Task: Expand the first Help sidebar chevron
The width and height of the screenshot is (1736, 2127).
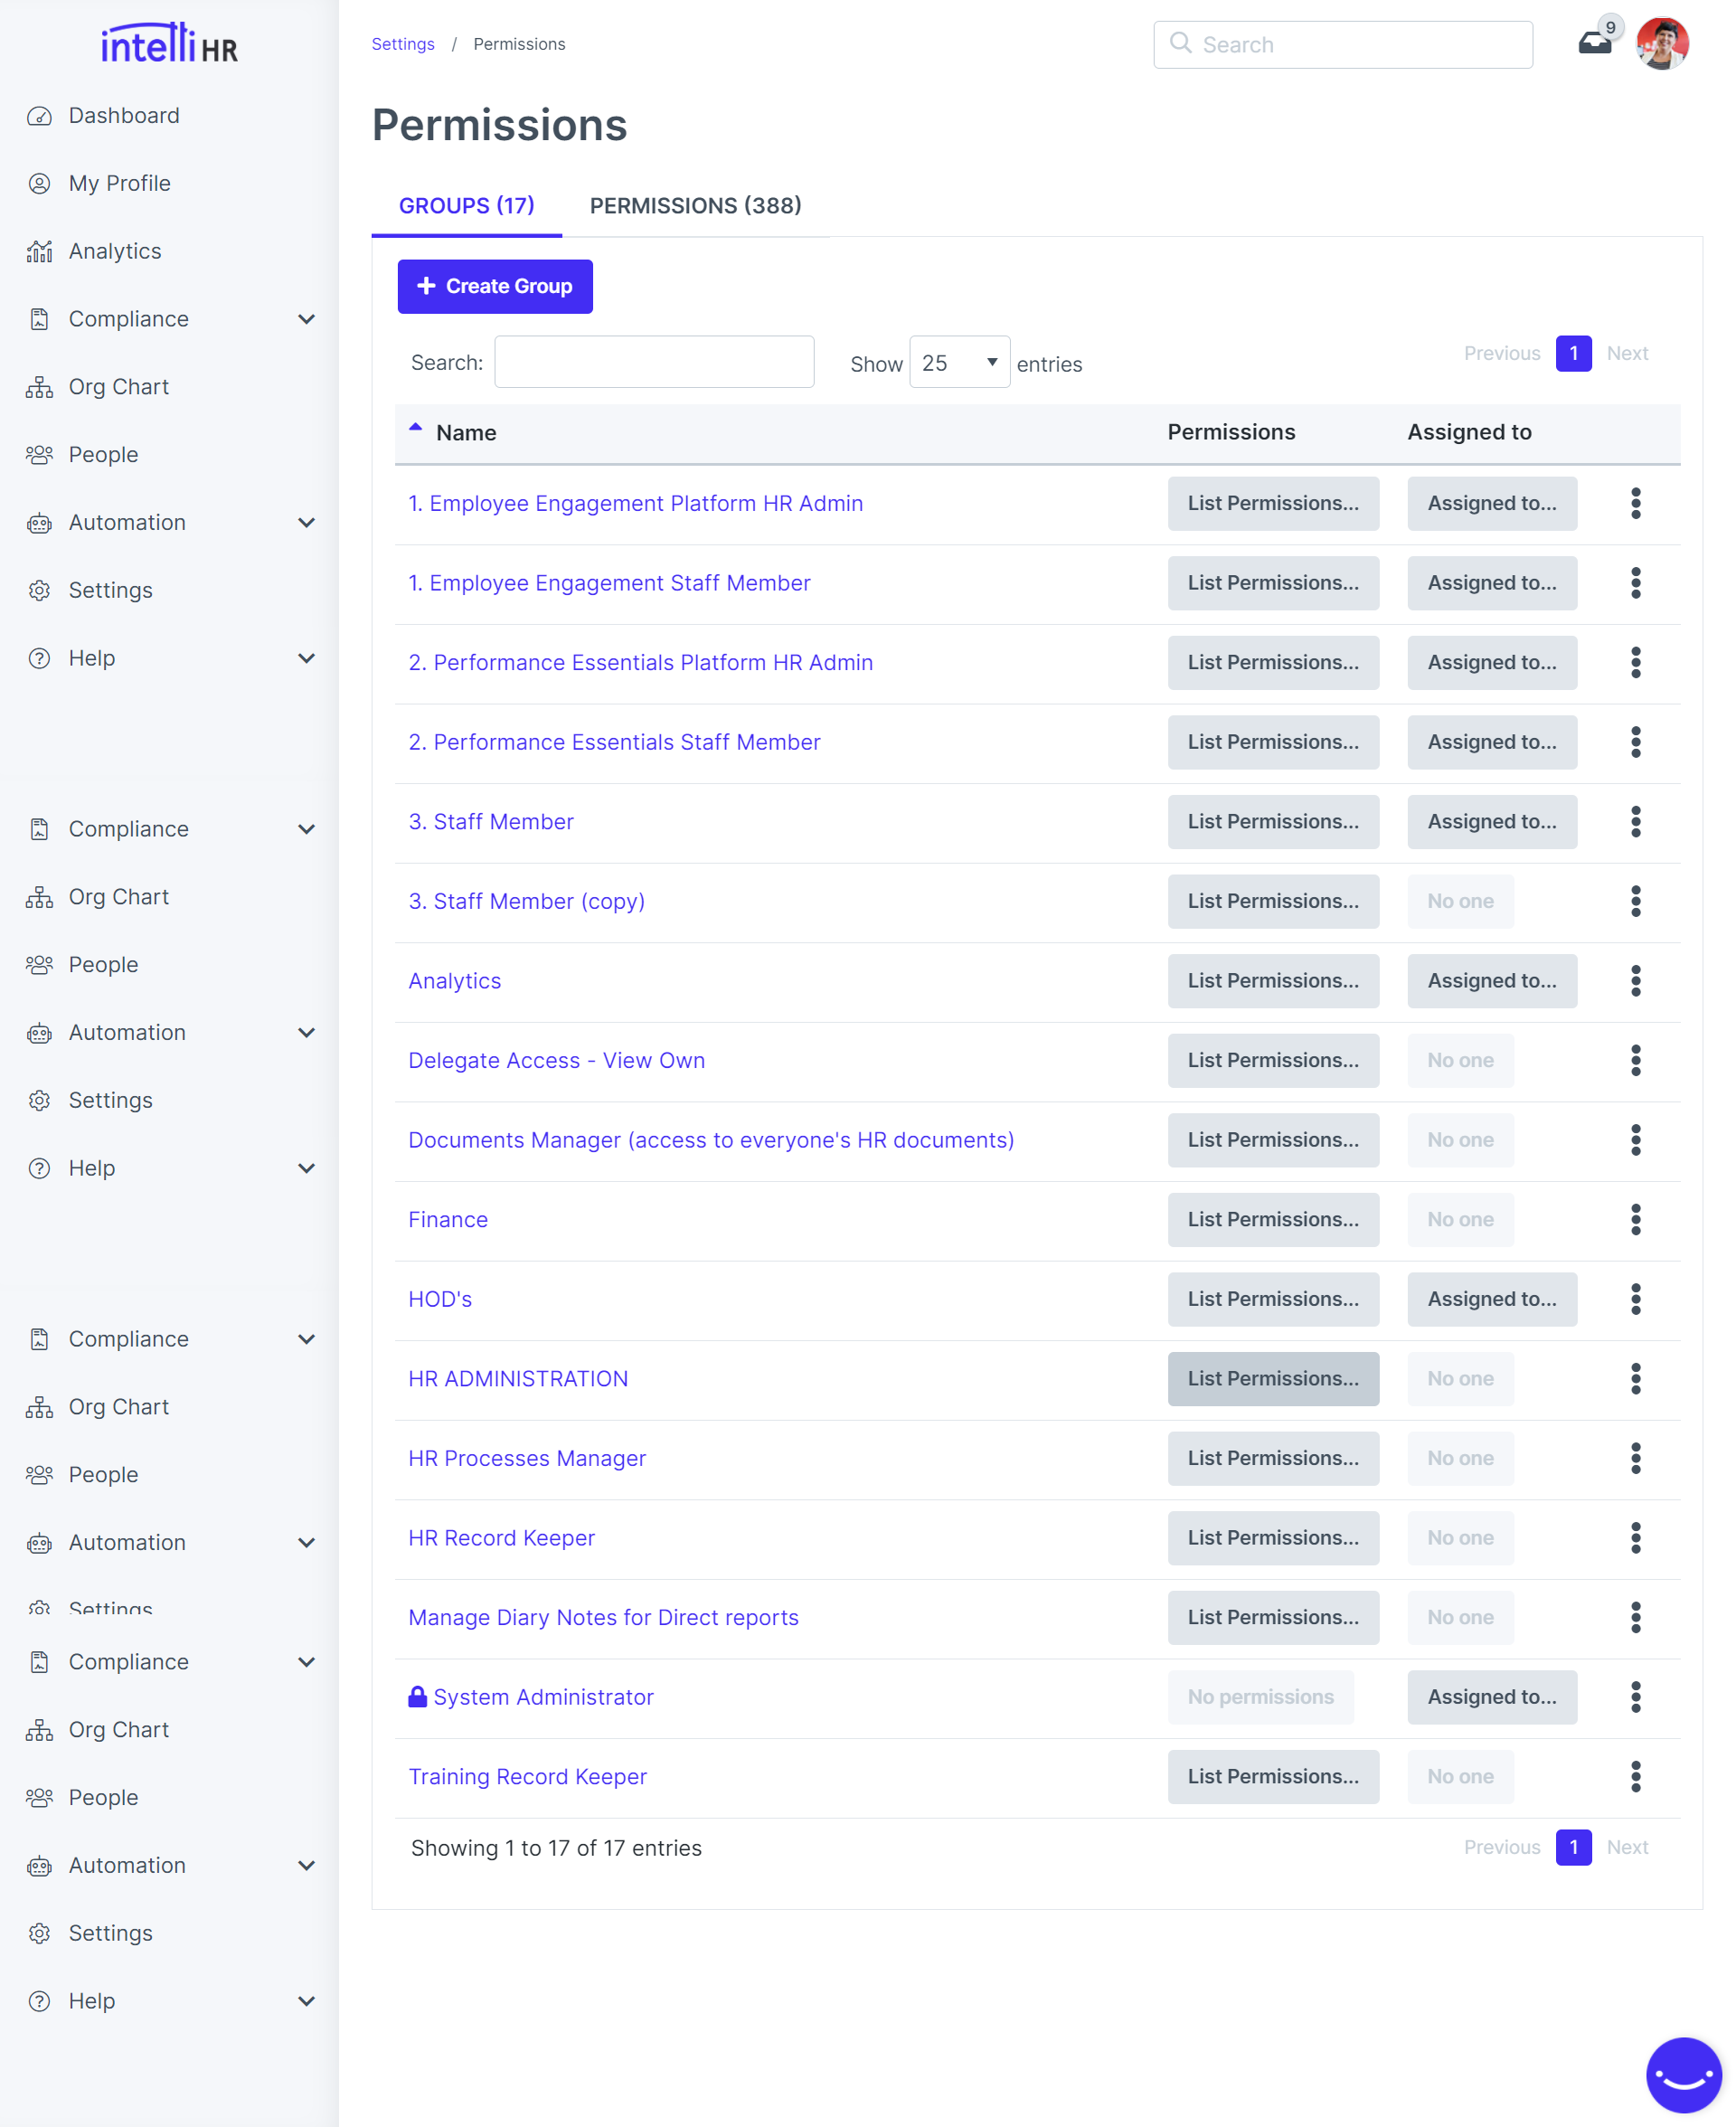Action: pos(306,658)
